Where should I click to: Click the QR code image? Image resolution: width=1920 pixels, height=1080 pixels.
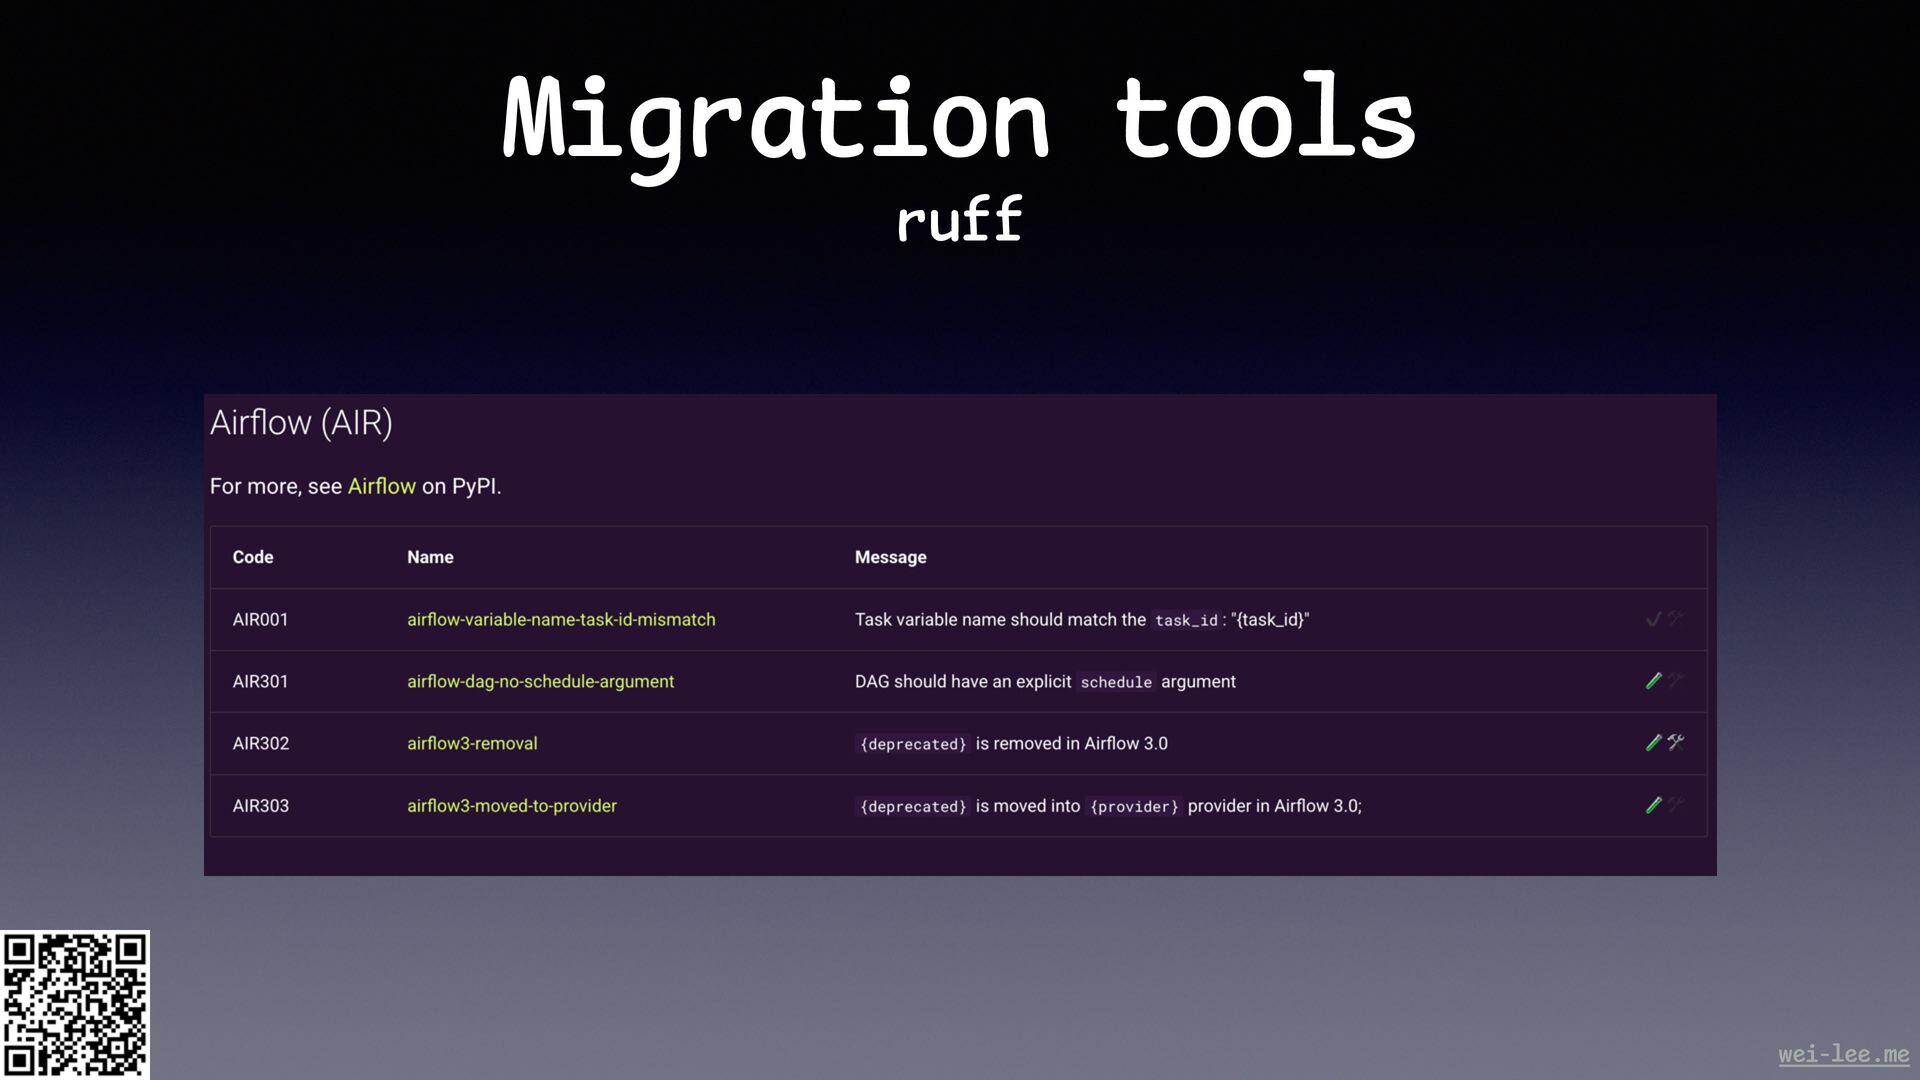click(x=75, y=1004)
